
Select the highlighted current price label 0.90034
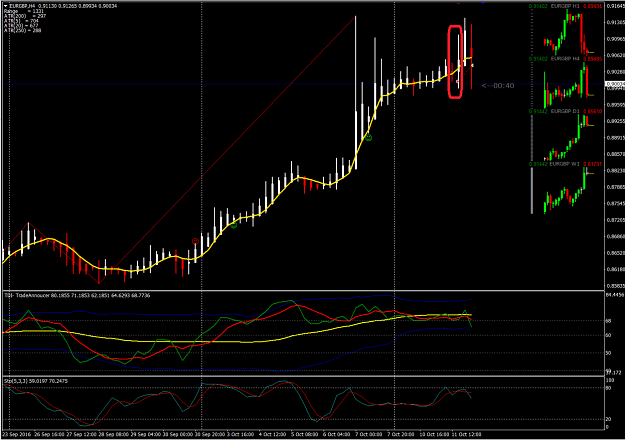pos(615,84)
